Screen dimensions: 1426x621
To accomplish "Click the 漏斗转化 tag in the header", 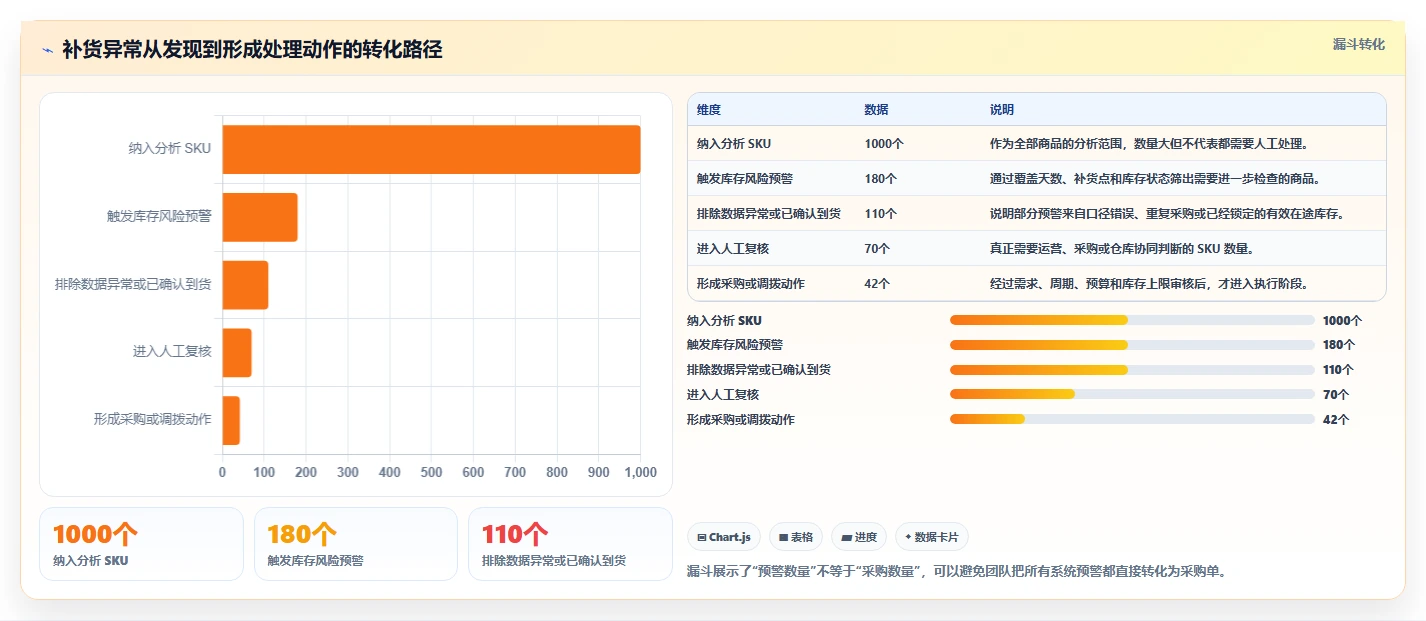I will point(1359,44).
